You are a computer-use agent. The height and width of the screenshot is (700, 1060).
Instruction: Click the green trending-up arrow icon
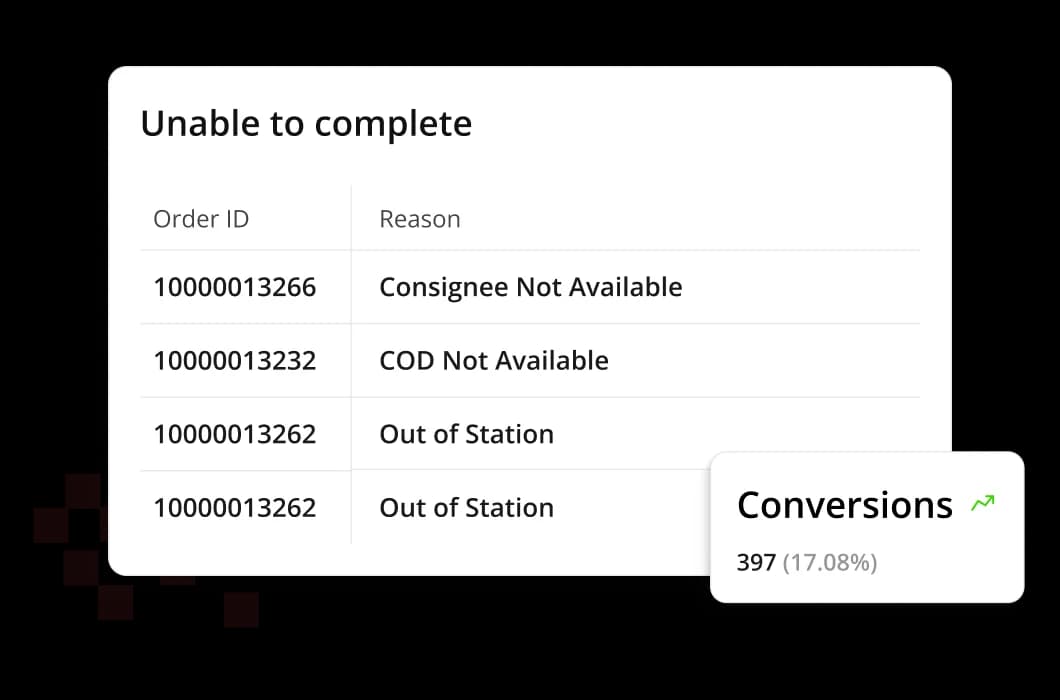click(x=983, y=504)
